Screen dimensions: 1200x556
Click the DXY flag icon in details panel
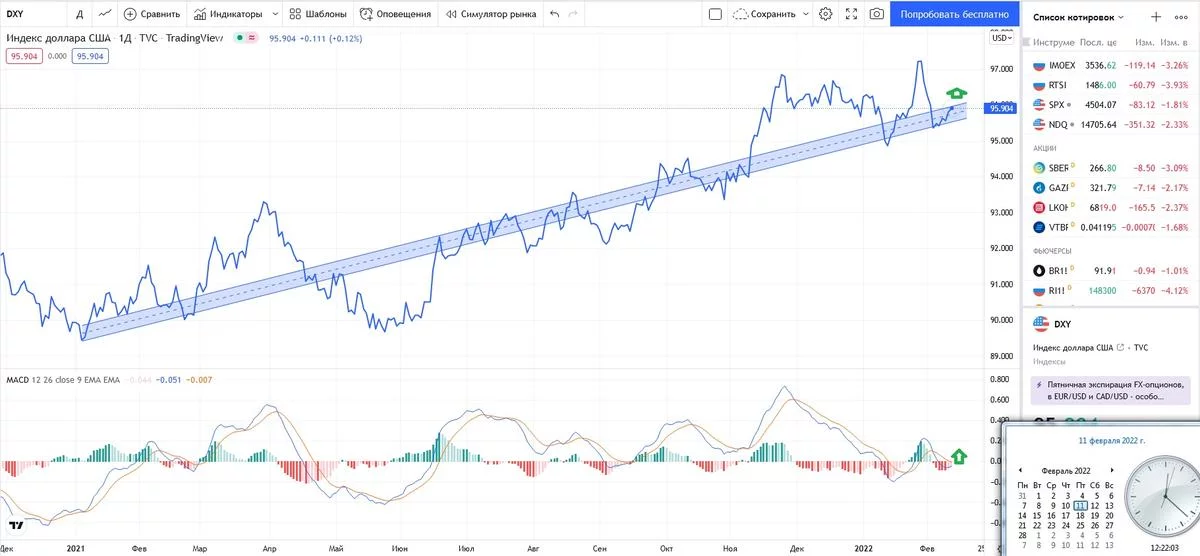pyautogui.click(x=1040, y=323)
